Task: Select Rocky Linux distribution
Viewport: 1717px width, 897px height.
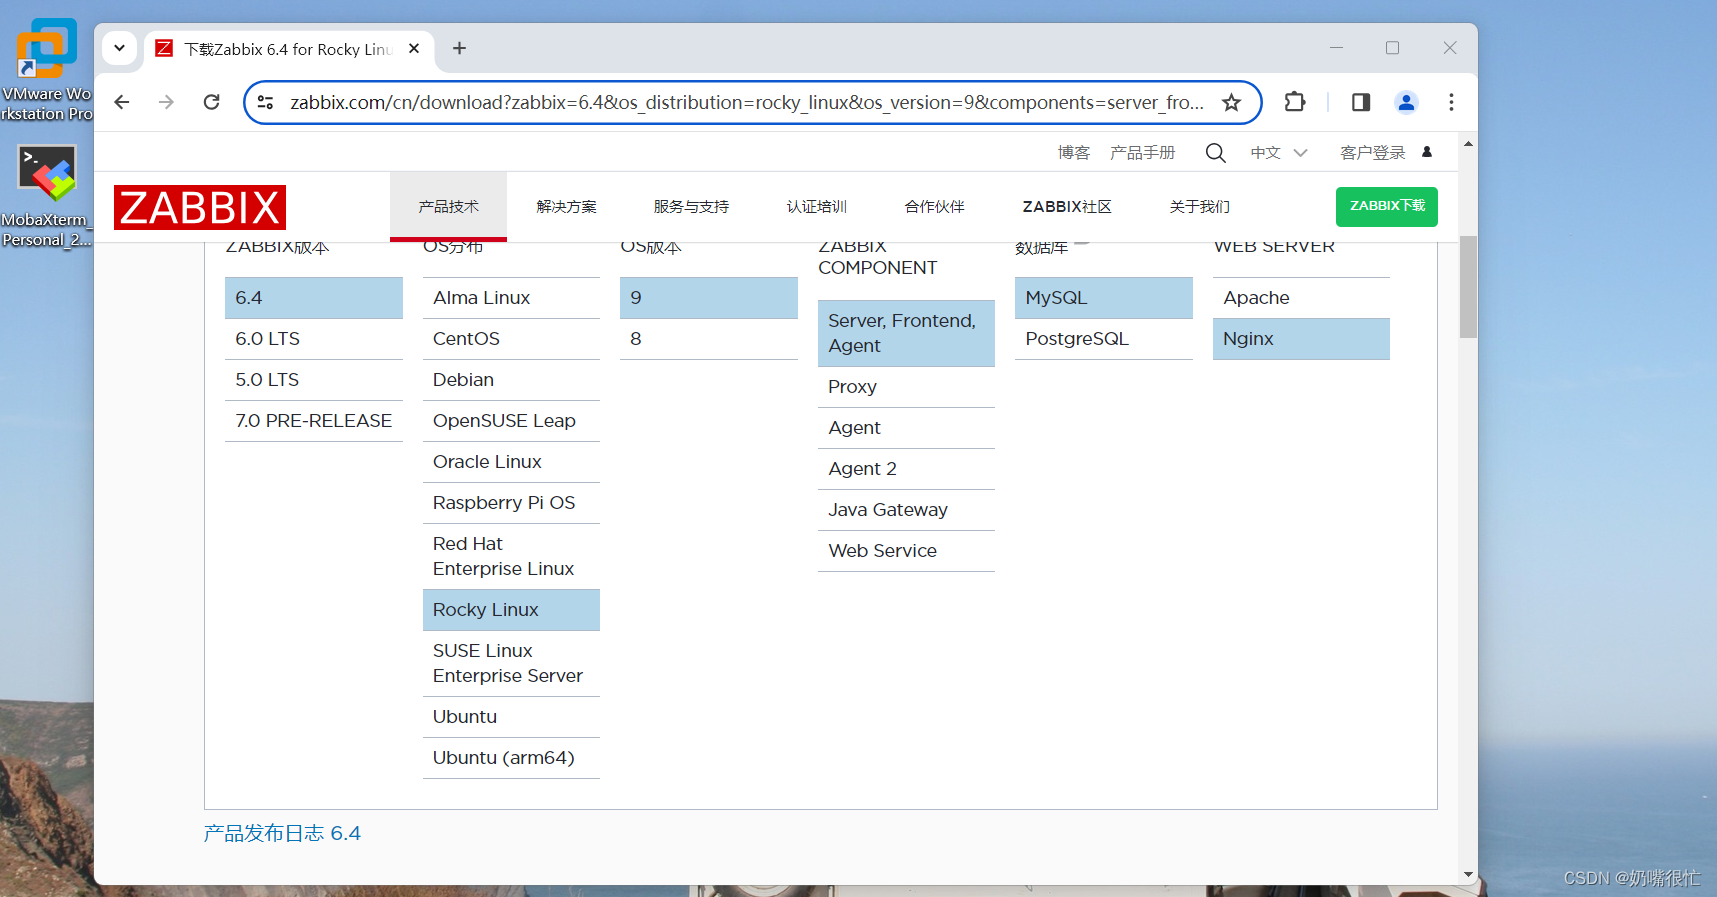Action: 511,610
